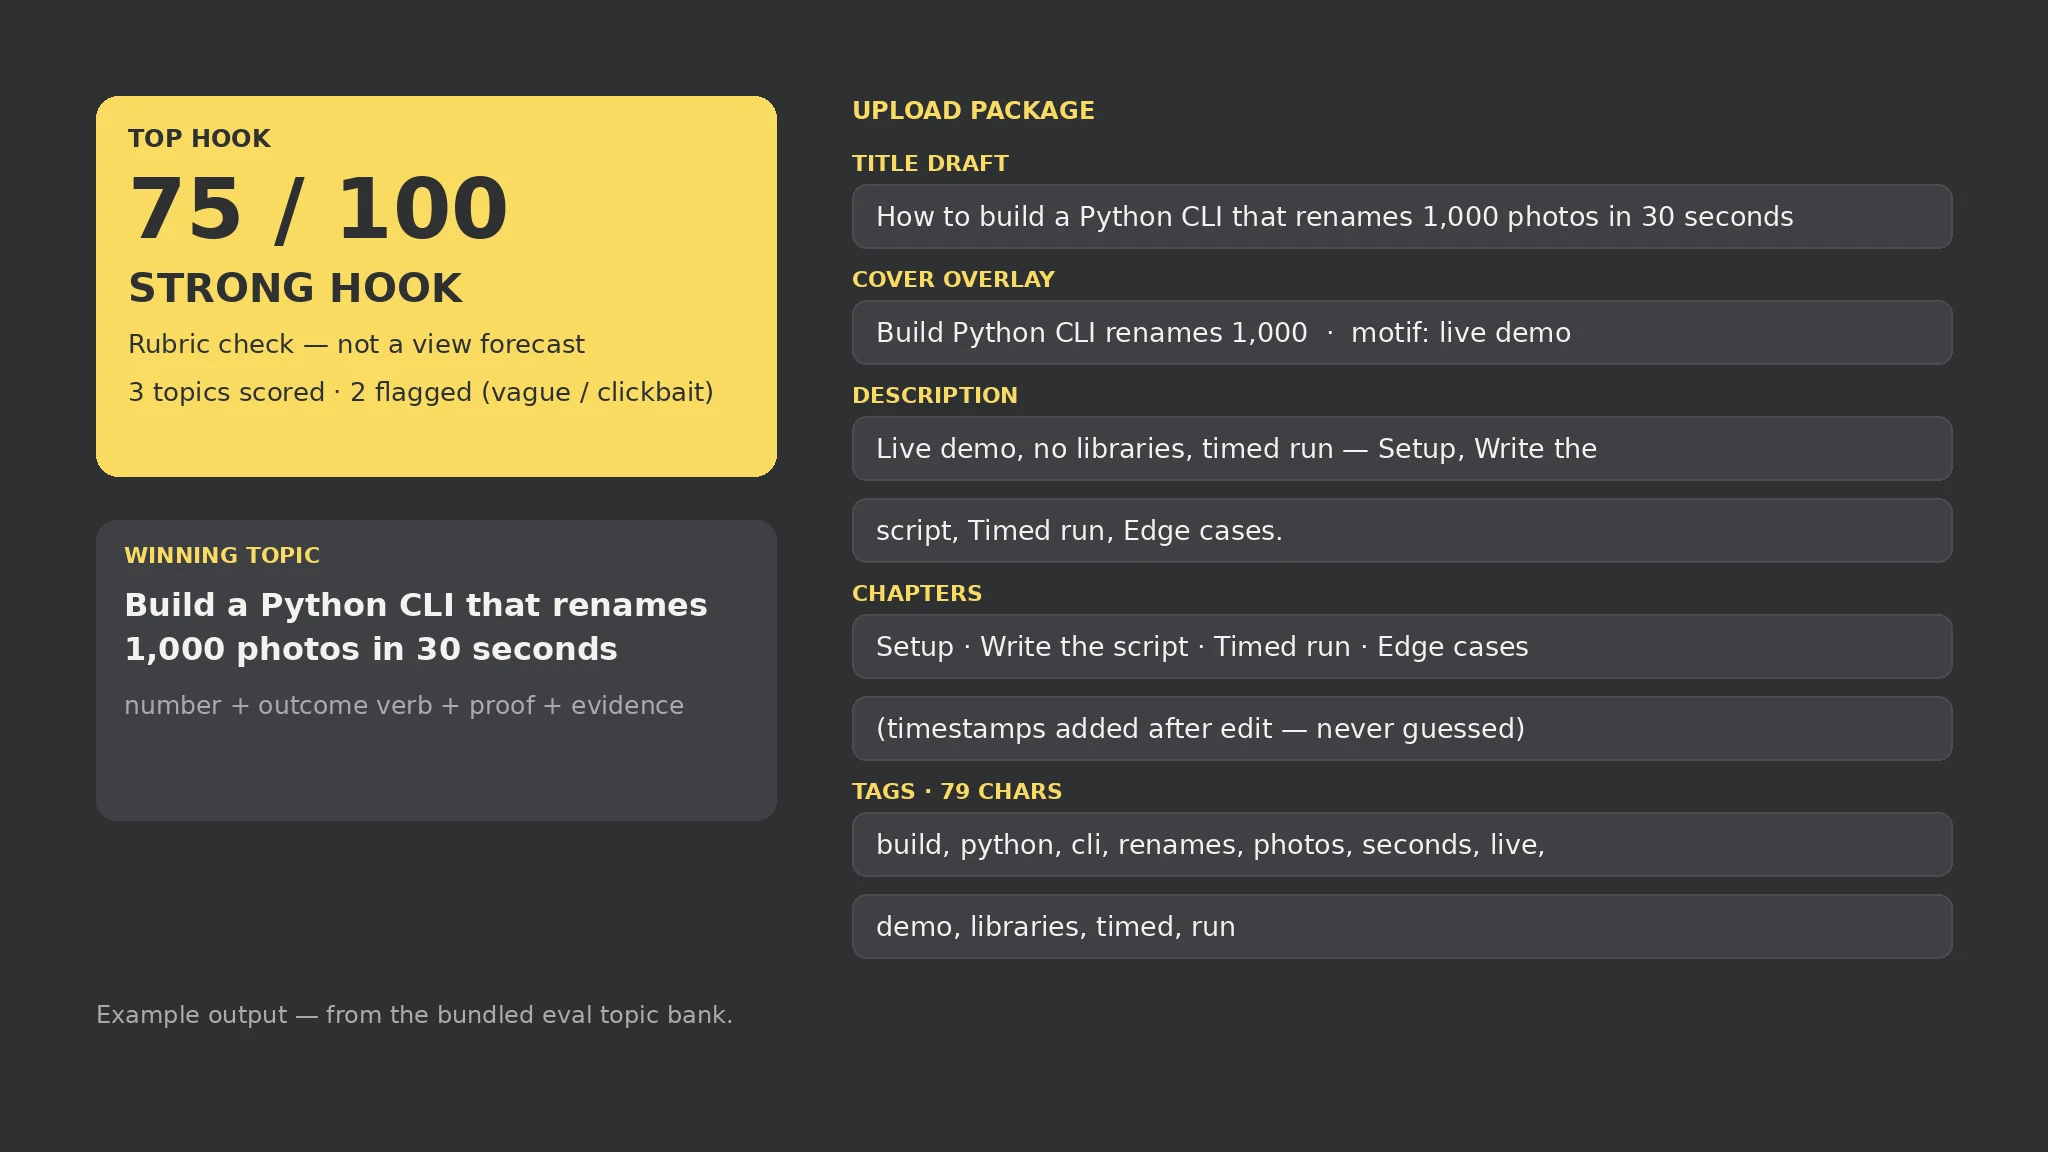Click the 'TOP HOOK' heading
Image resolution: width=2048 pixels, height=1152 pixels.
coord(199,138)
